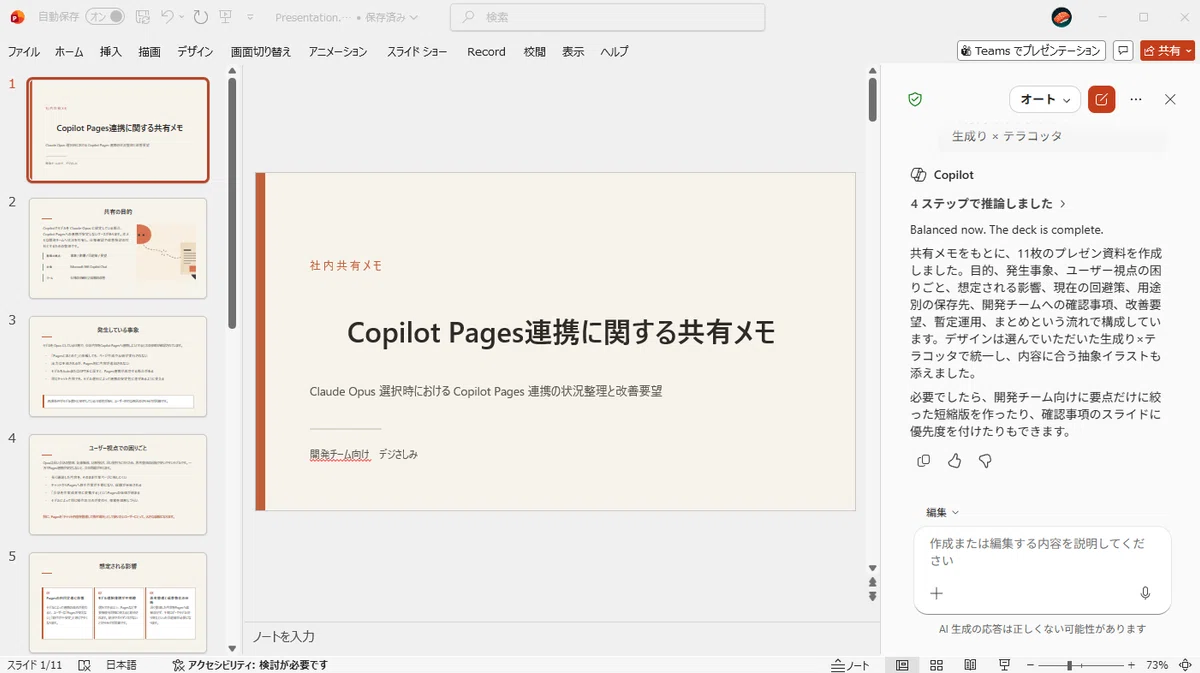Viewport: 1200px width, 673px height.
Task: Click the redo icon
Action: [201, 17]
